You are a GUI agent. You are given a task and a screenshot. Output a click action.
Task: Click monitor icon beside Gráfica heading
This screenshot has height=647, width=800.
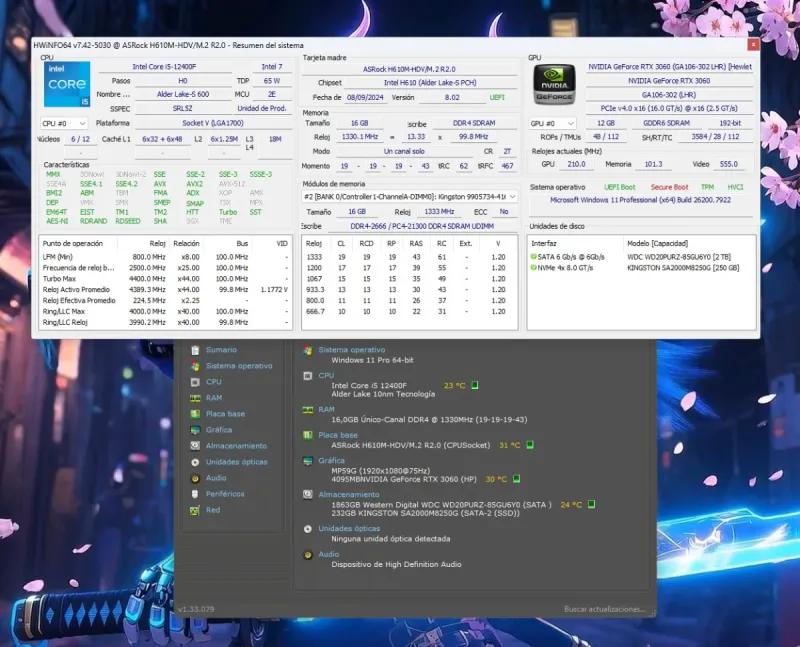click(x=308, y=461)
